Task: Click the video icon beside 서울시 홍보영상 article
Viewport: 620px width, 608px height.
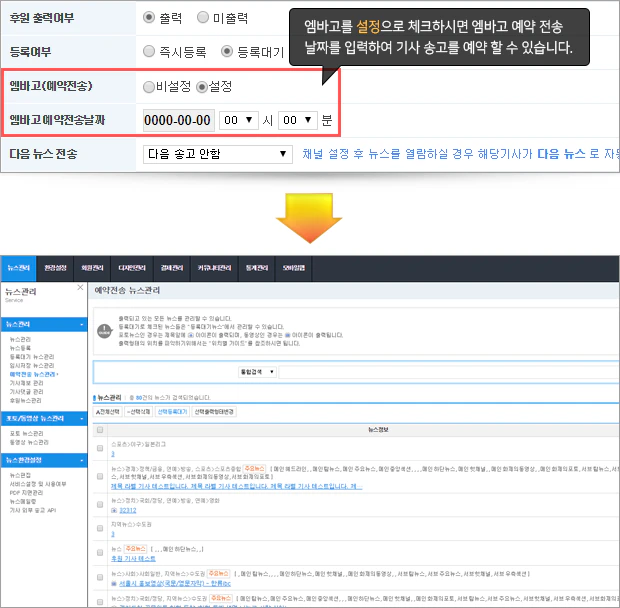Action: pos(114,583)
